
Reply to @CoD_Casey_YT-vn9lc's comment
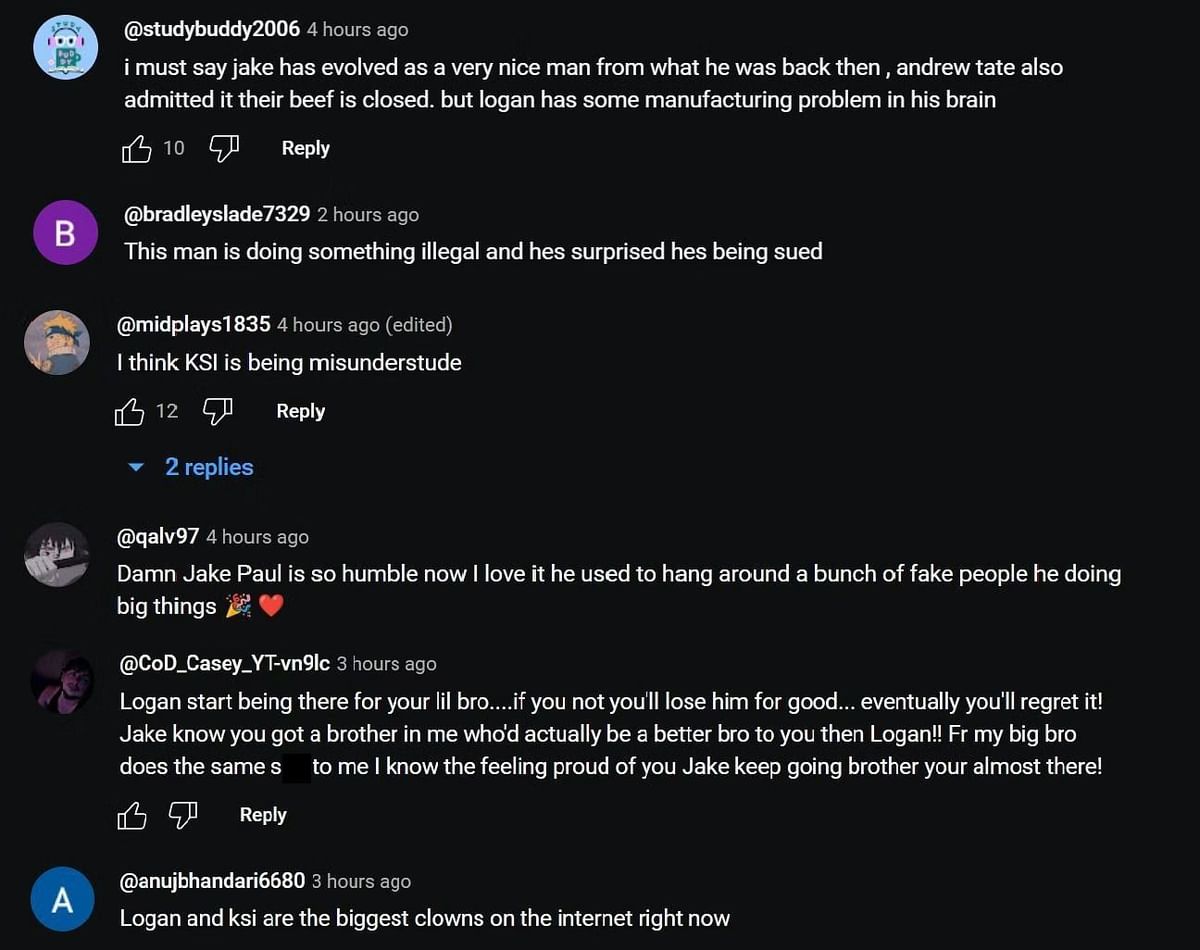tap(262, 814)
